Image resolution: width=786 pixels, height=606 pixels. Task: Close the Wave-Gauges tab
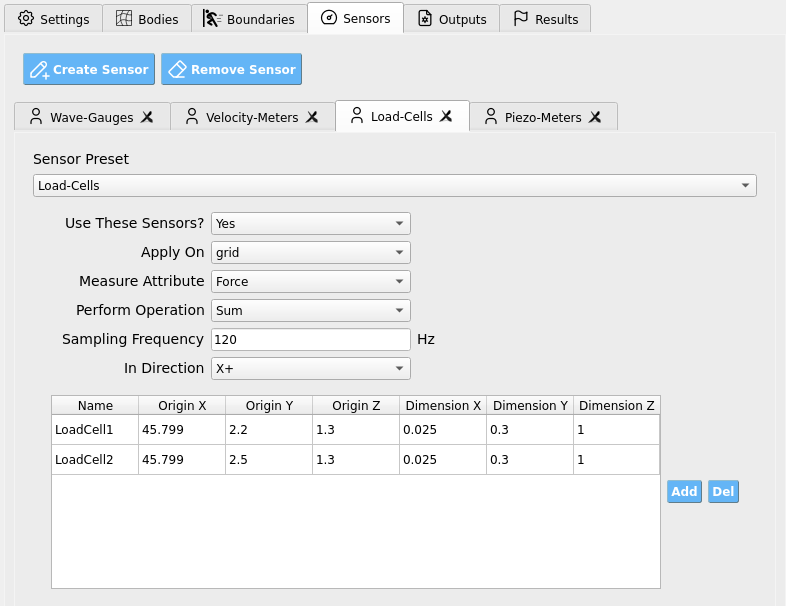[x=147, y=117]
